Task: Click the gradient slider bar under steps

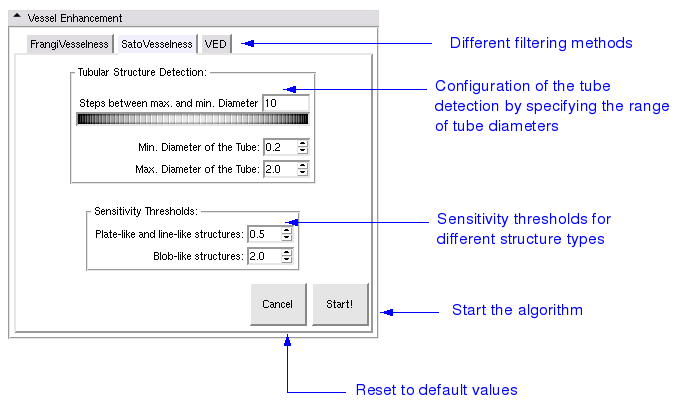Action: click(x=192, y=120)
